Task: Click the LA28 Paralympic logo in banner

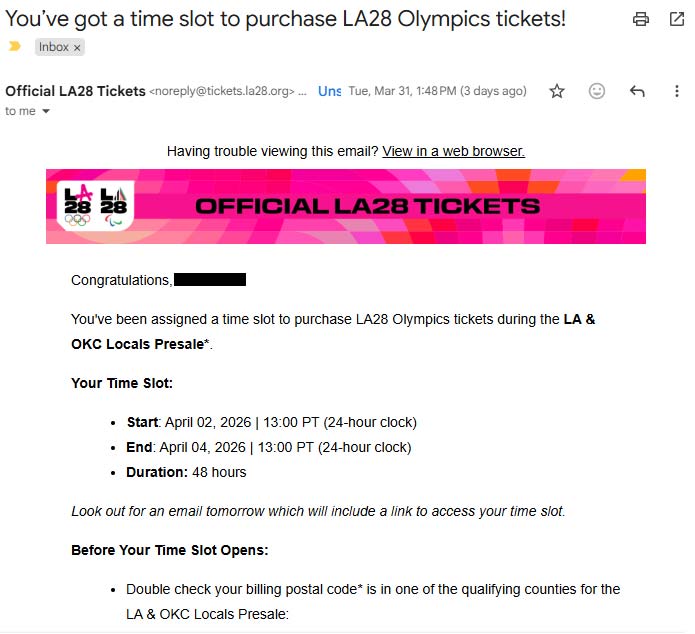Action: [x=115, y=205]
